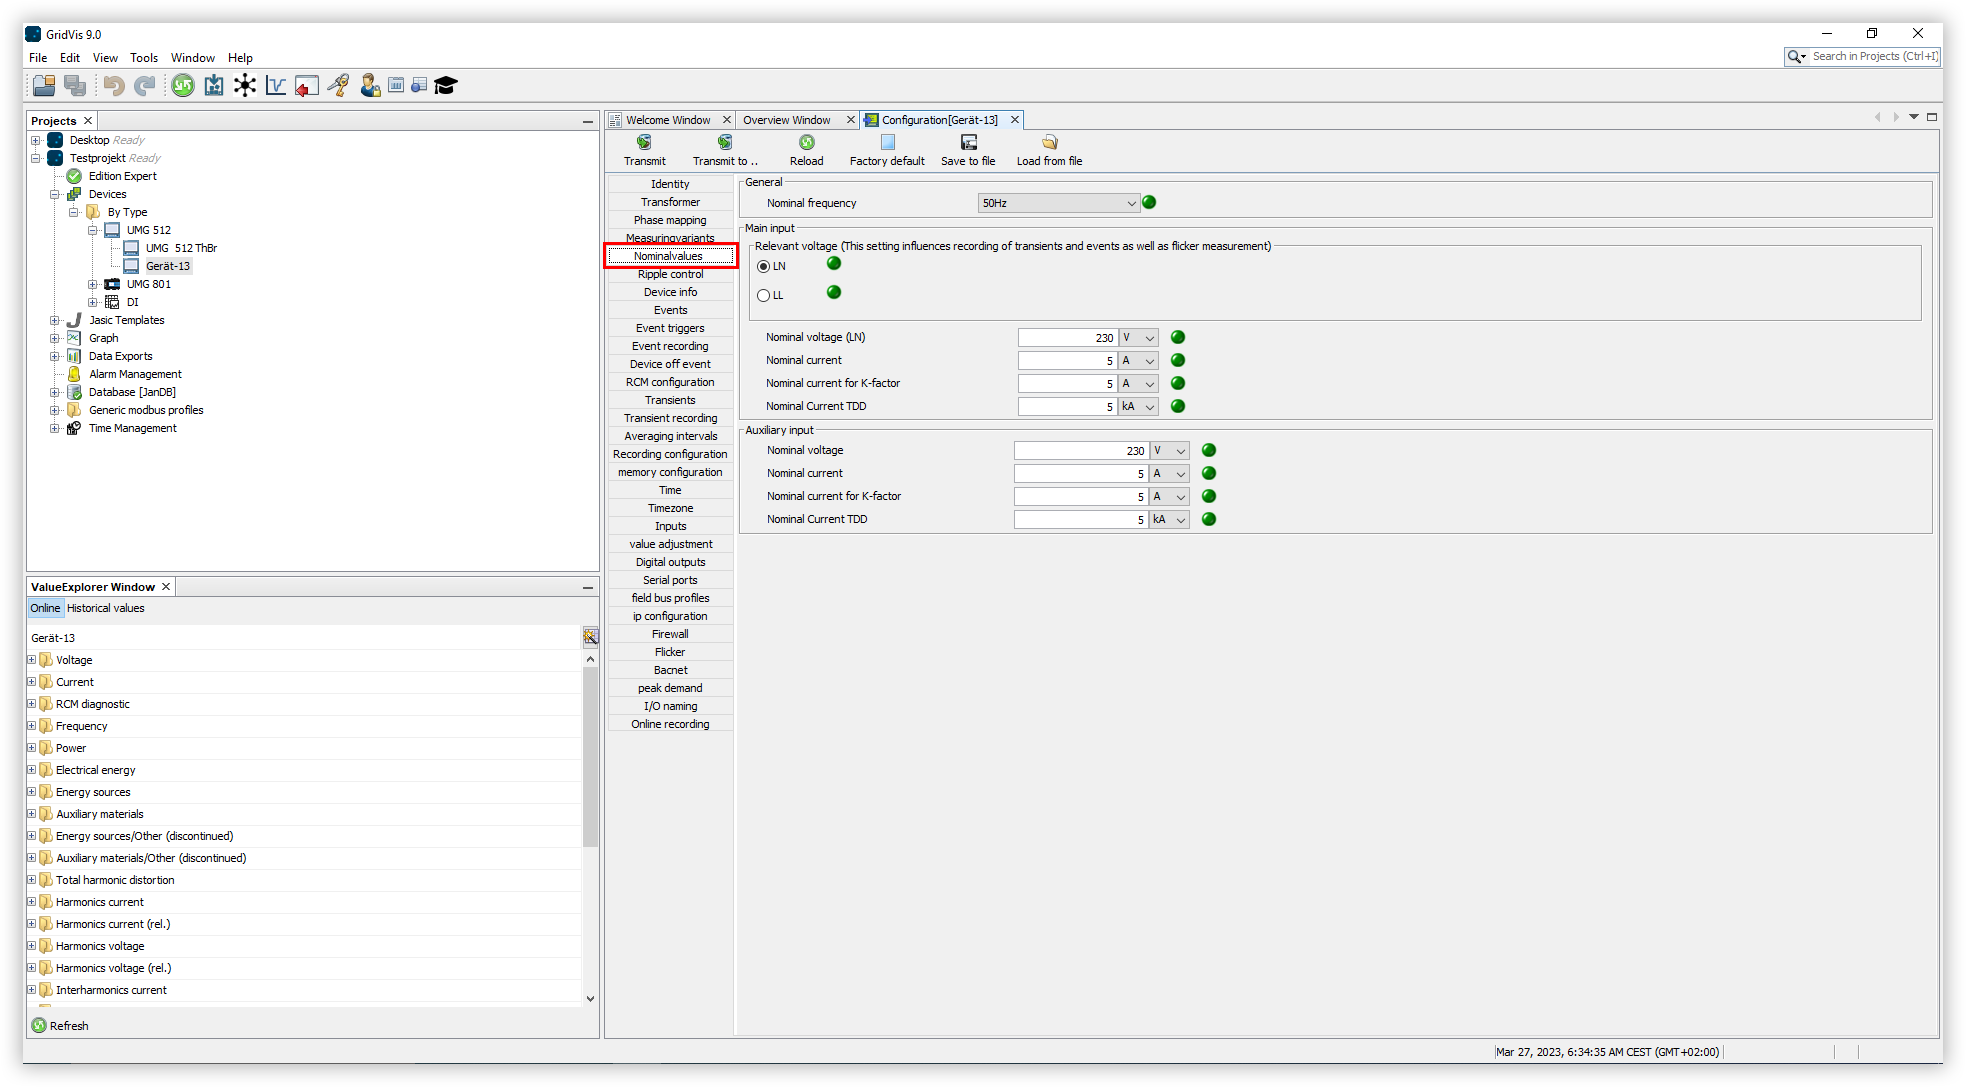The image size is (1966, 1087).
Task: Select the LN relevant voltage radio button
Action: coord(764,267)
